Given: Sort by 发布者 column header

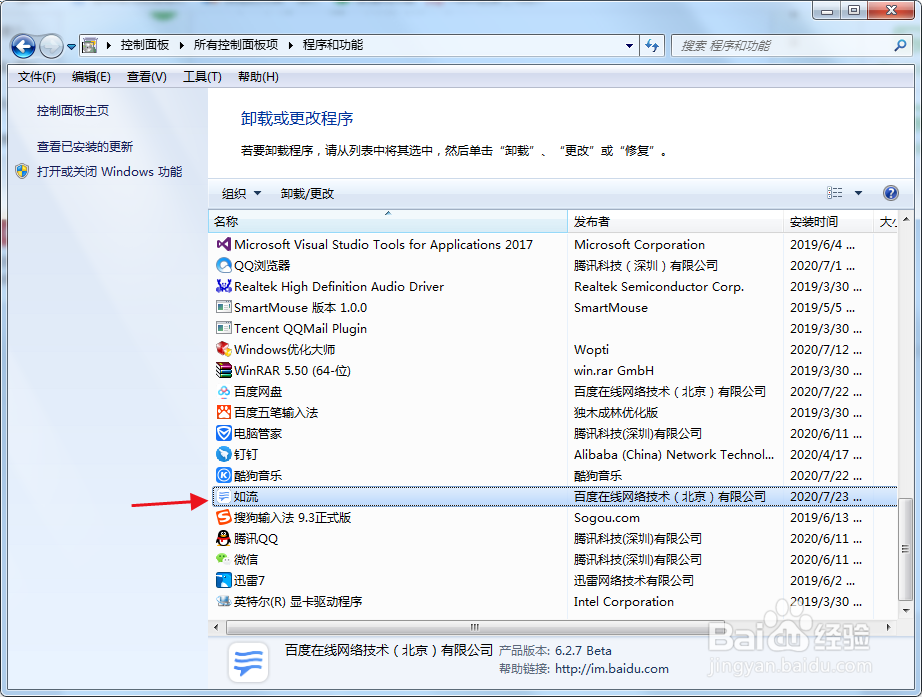Looking at the screenshot, I should (x=675, y=222).
